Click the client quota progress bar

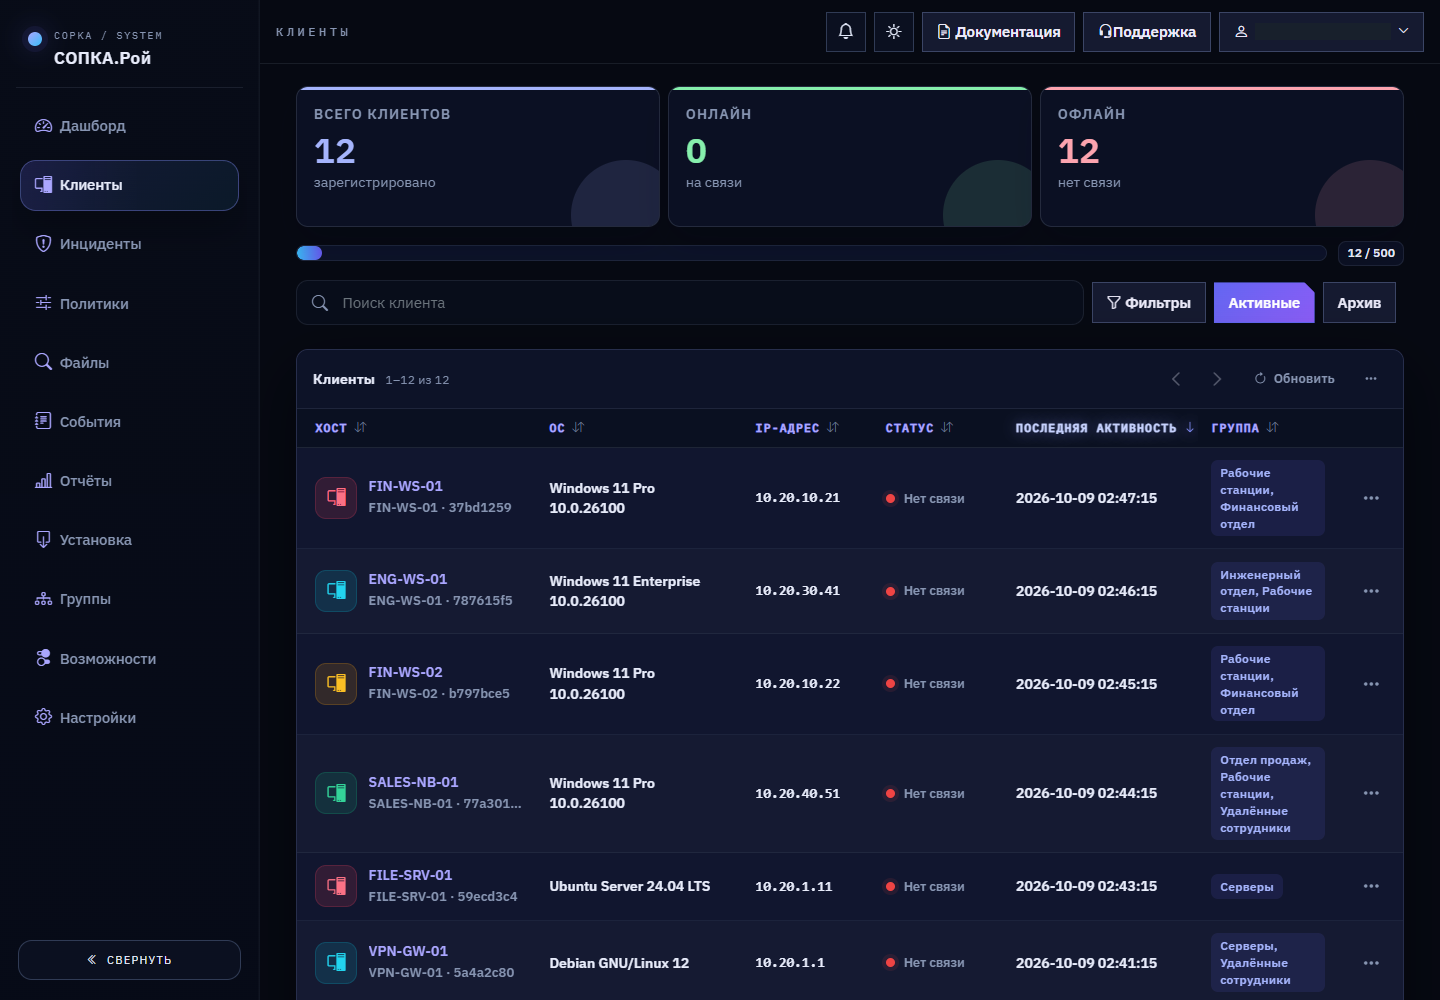click(811, 253)
